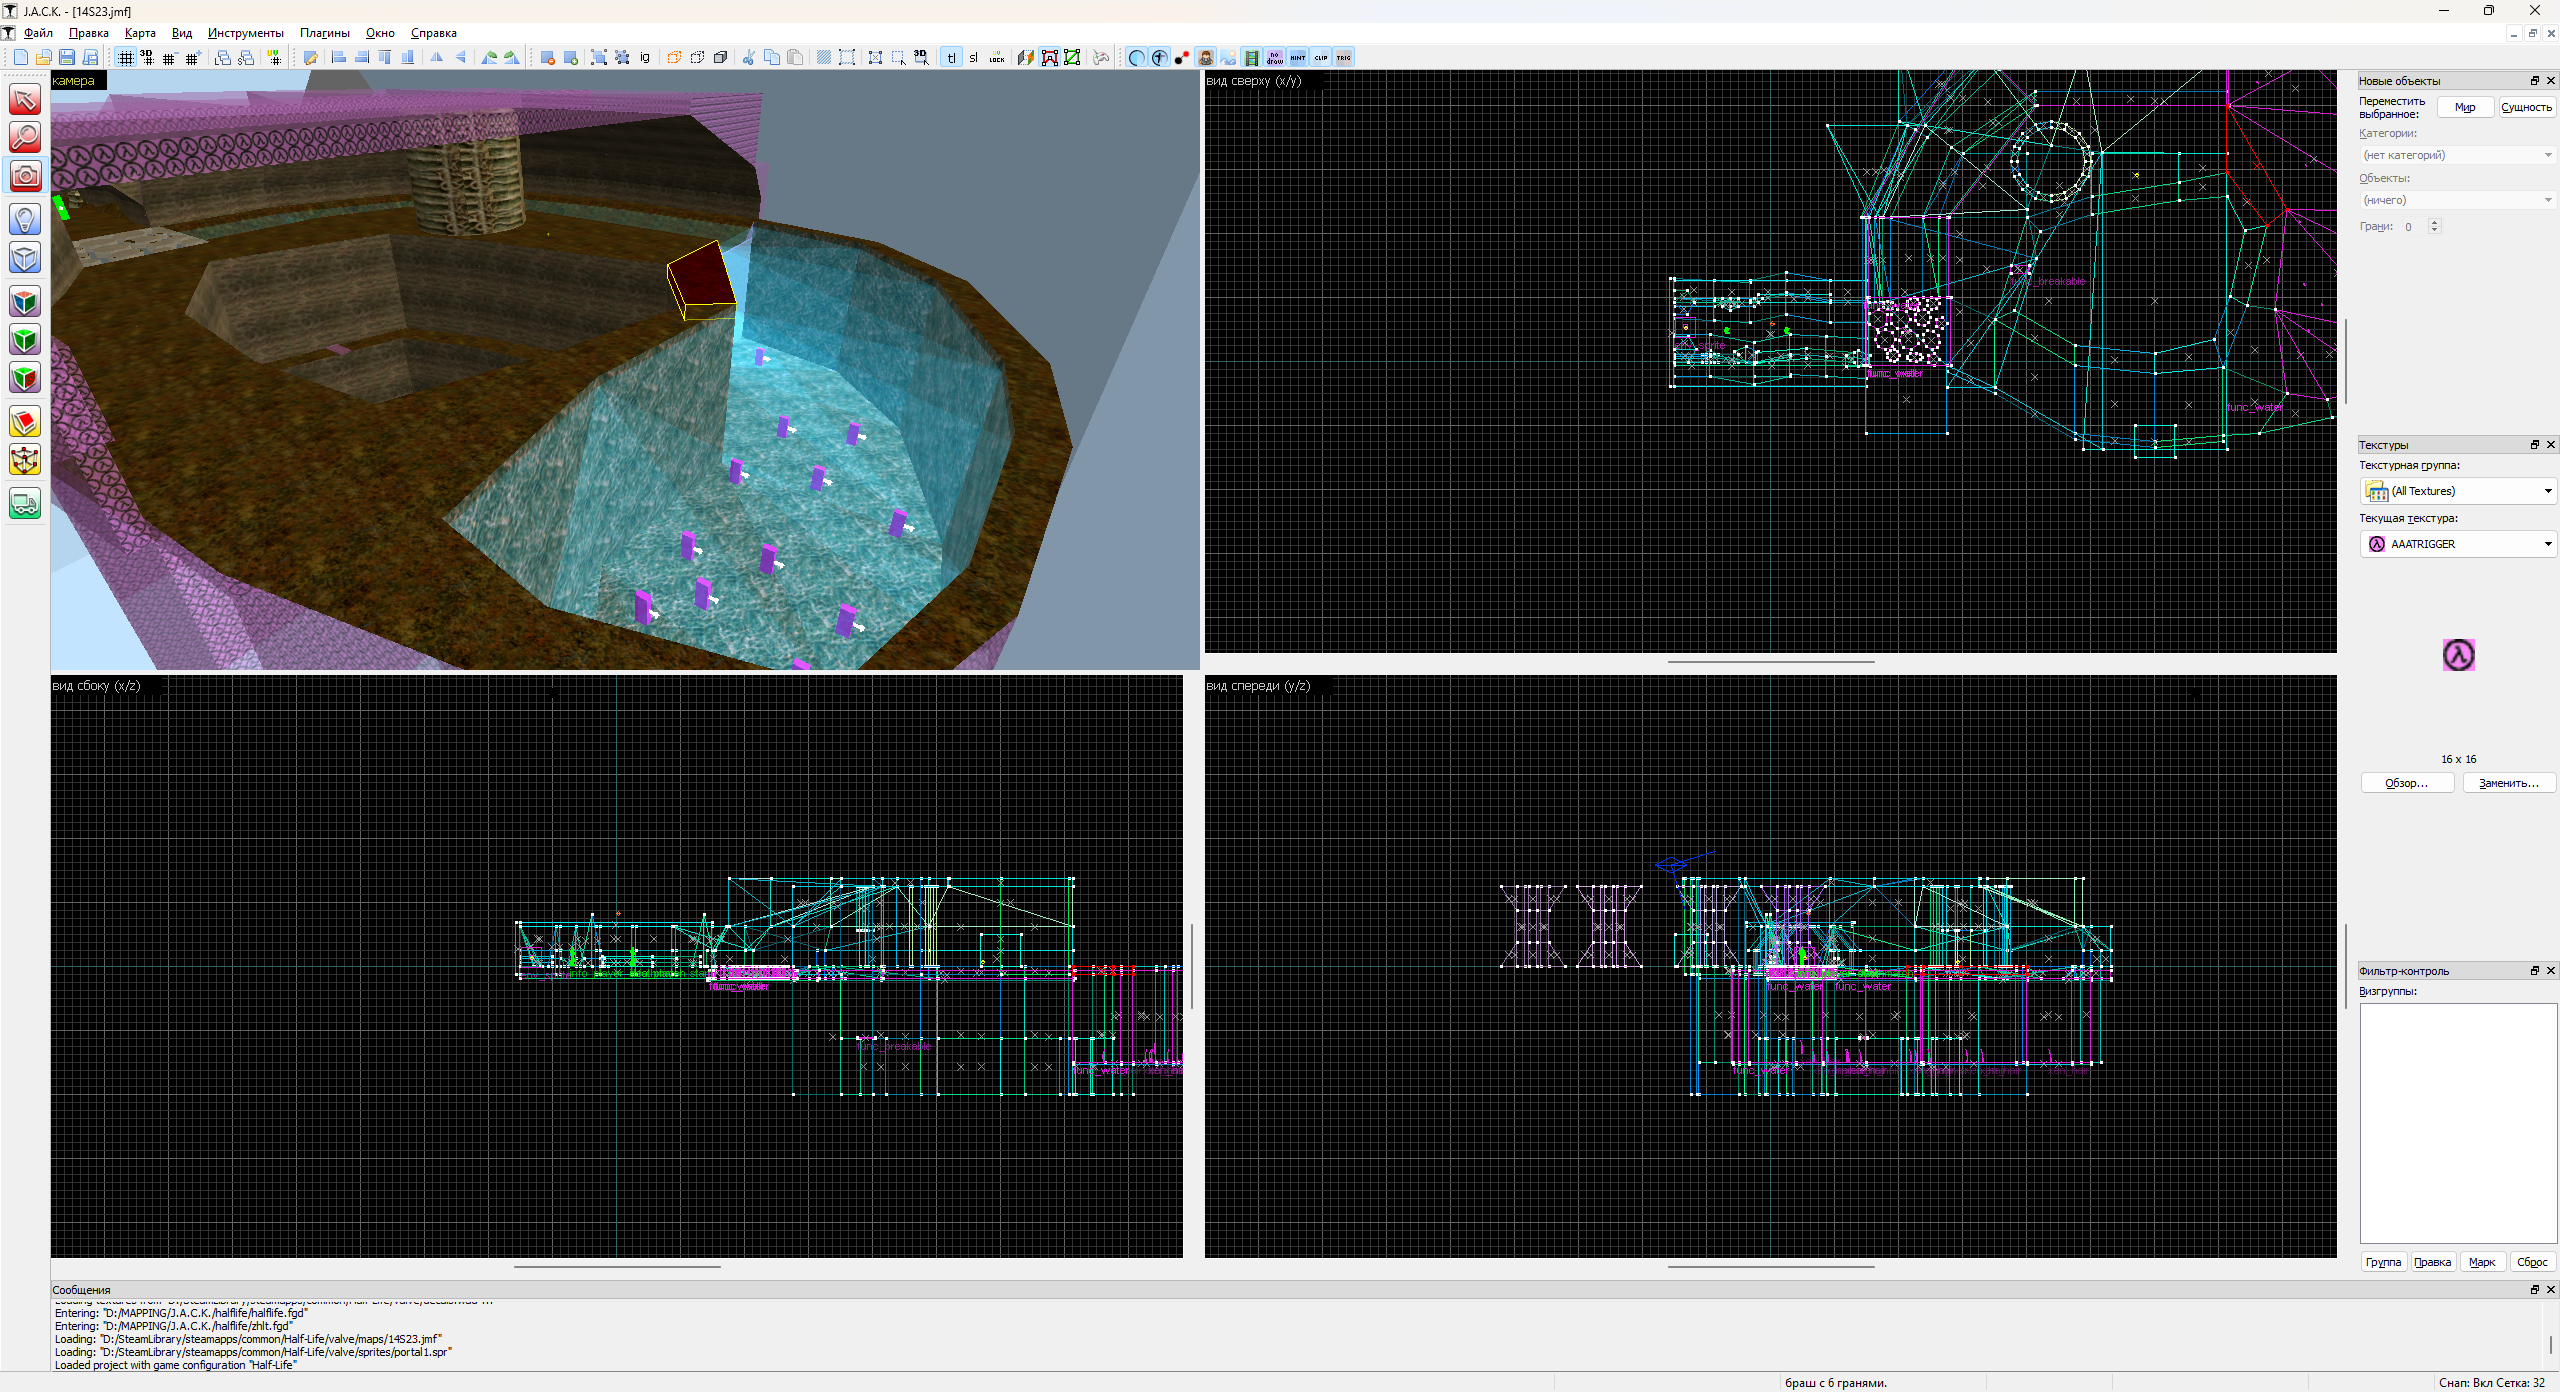
Task: Open the Инструменты menu
Action: pyautogui.click(x=245, y=33)
